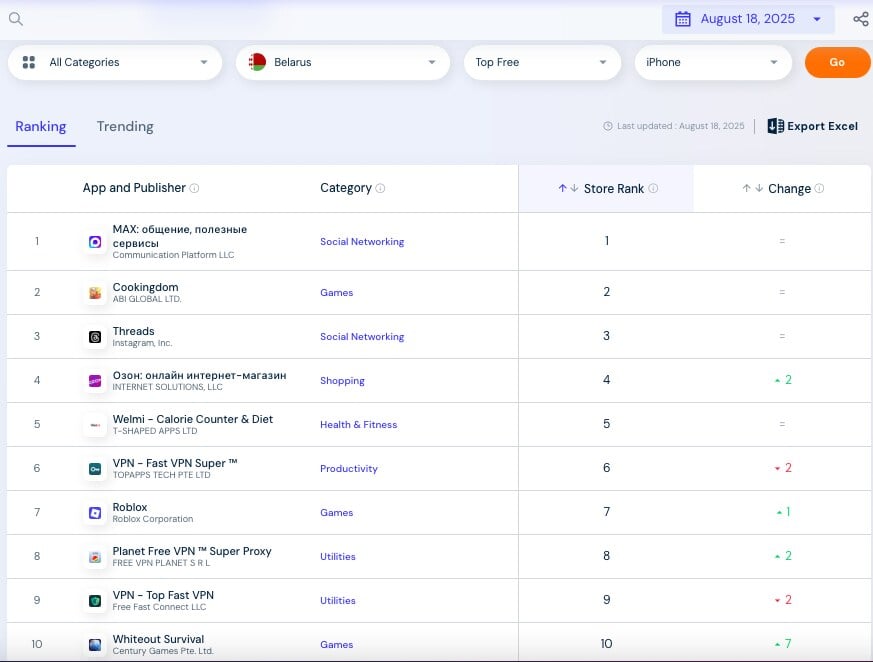Click the App and Publisher column header
The height and width of the screenshot is (662, 873).
134,188
